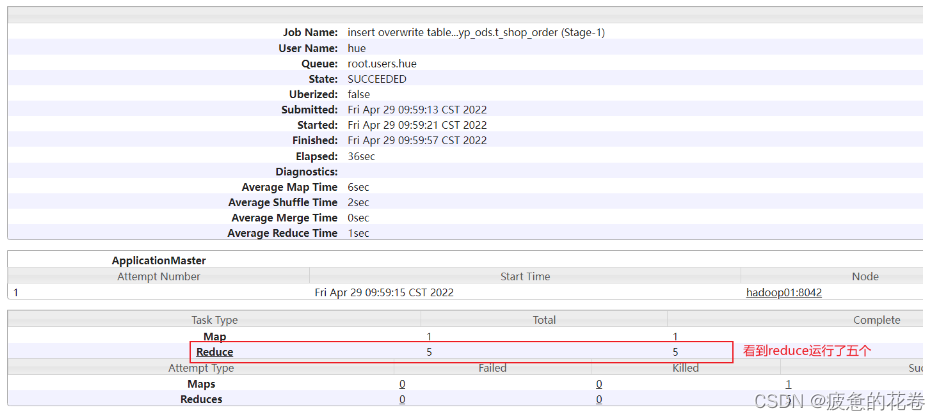Select Average Reduce Time value '1sec'

coord(358,233)
